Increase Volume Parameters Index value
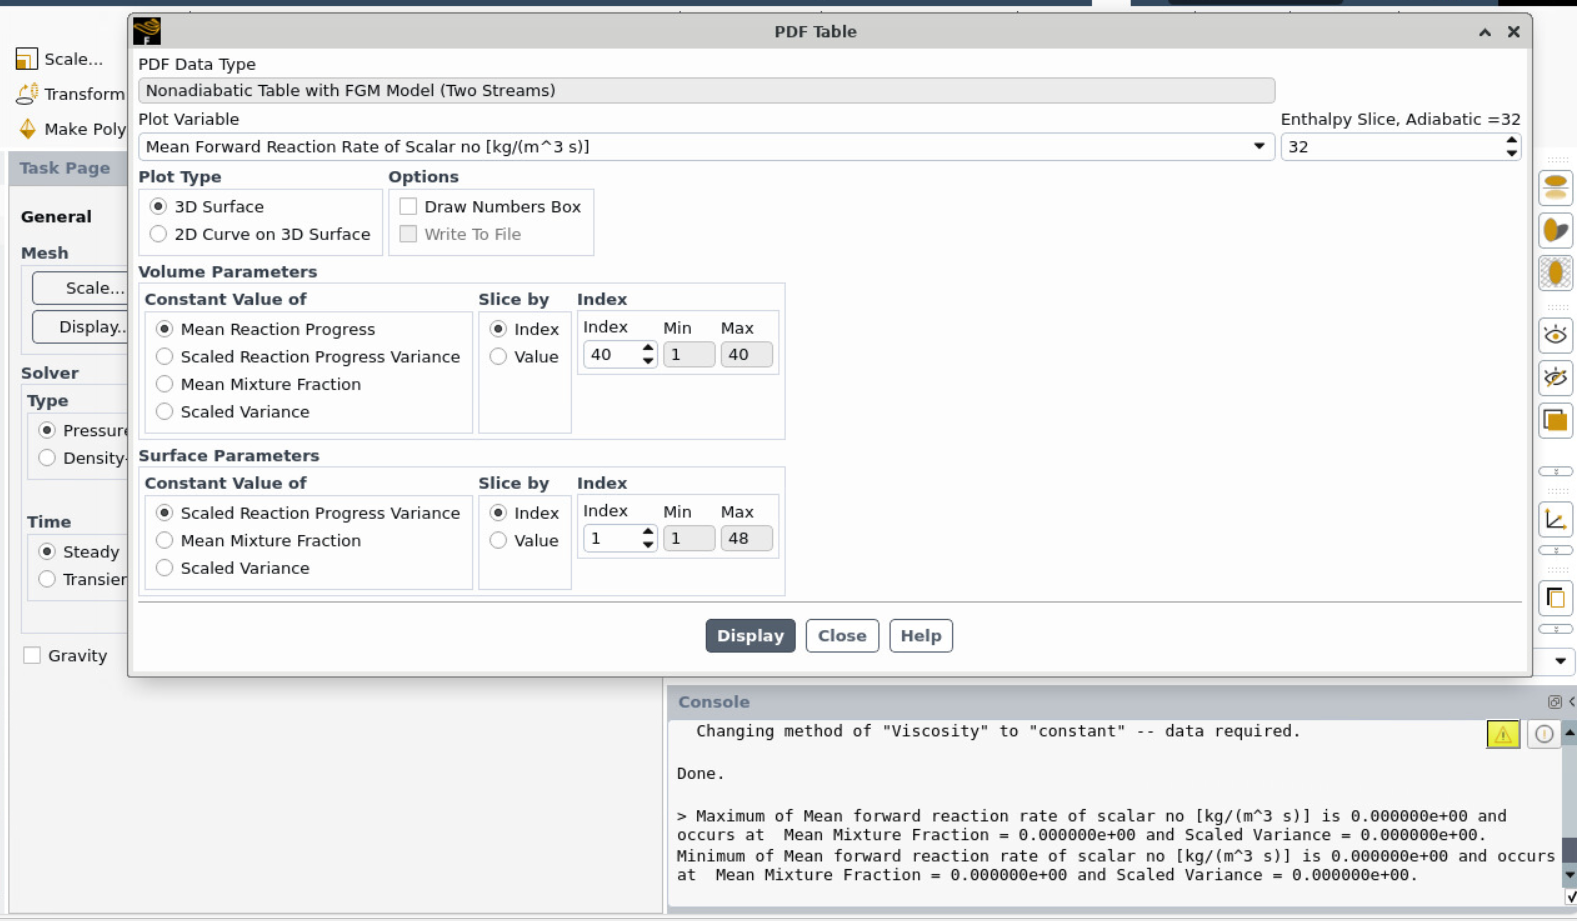Image resolution: width=1577 pixels, height=921 pixels. point(648,348)
